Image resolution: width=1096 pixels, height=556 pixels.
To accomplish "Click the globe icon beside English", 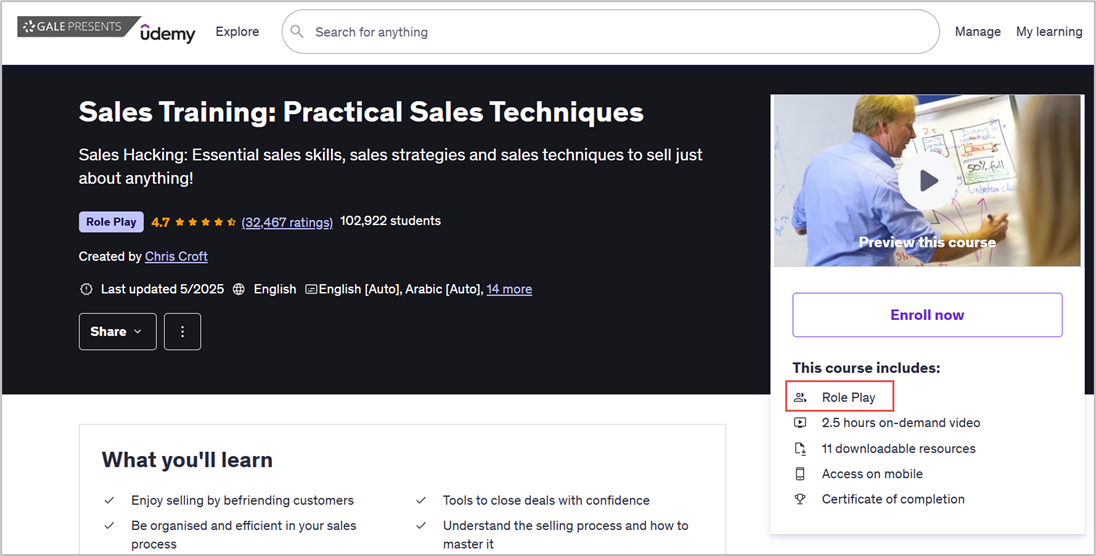I will (x=239, y=289).
